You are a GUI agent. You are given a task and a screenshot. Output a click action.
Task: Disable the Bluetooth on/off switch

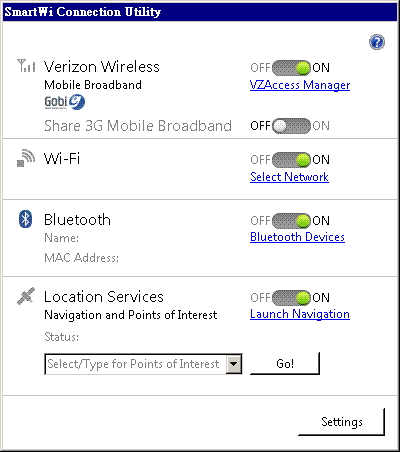coord(291,221)
